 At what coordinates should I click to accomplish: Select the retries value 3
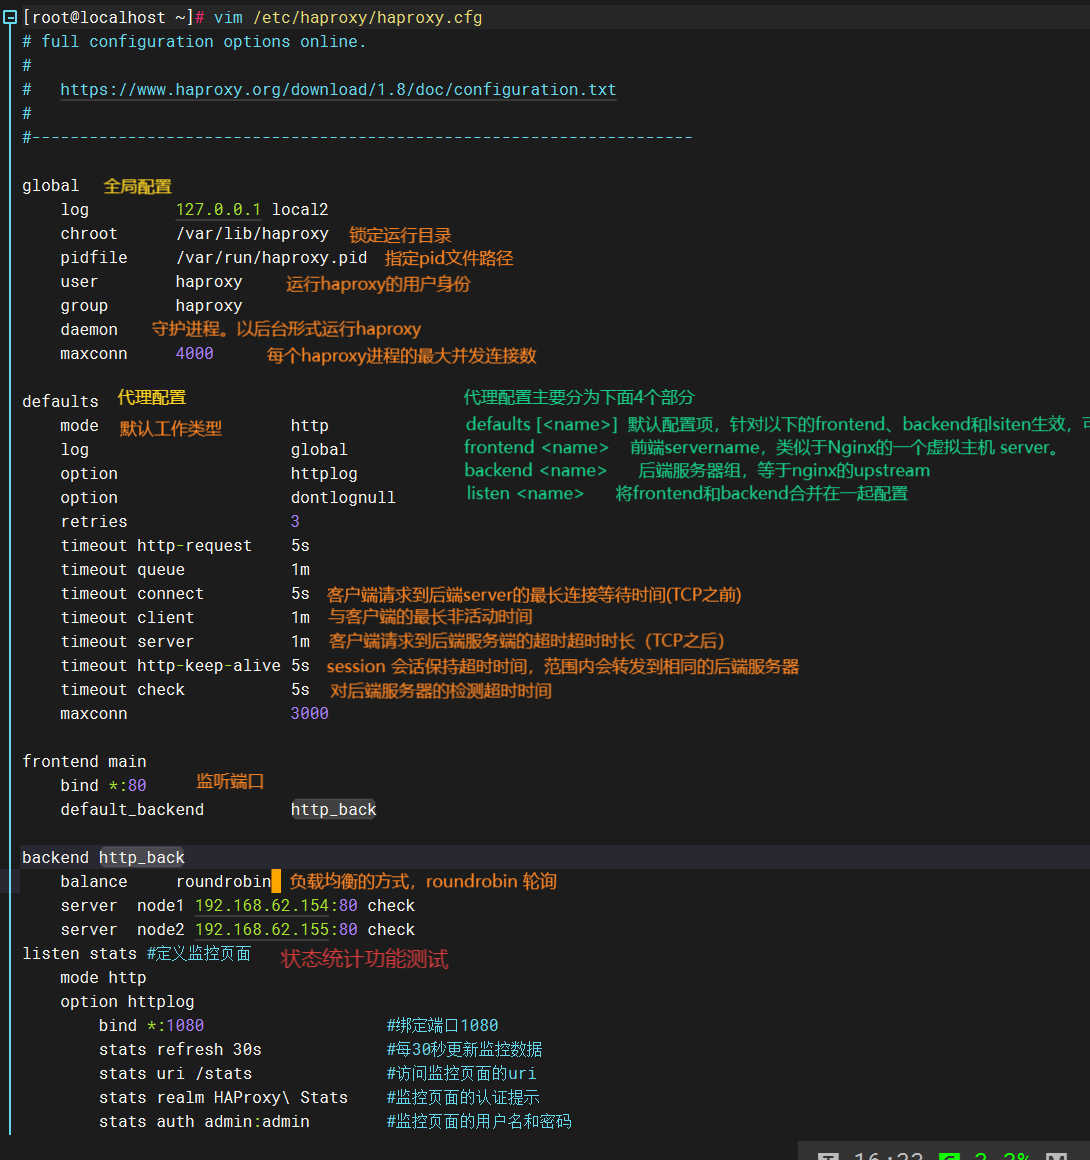tap(295, 522)
